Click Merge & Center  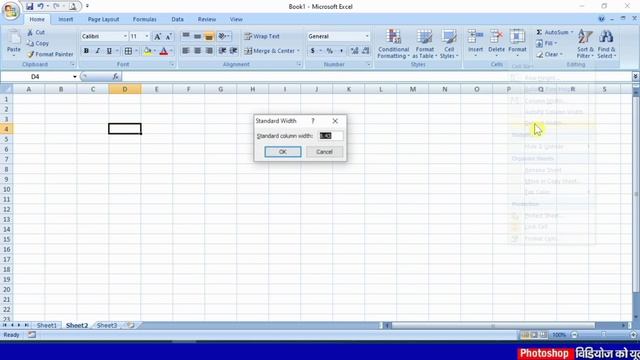[x=269, y=51]
